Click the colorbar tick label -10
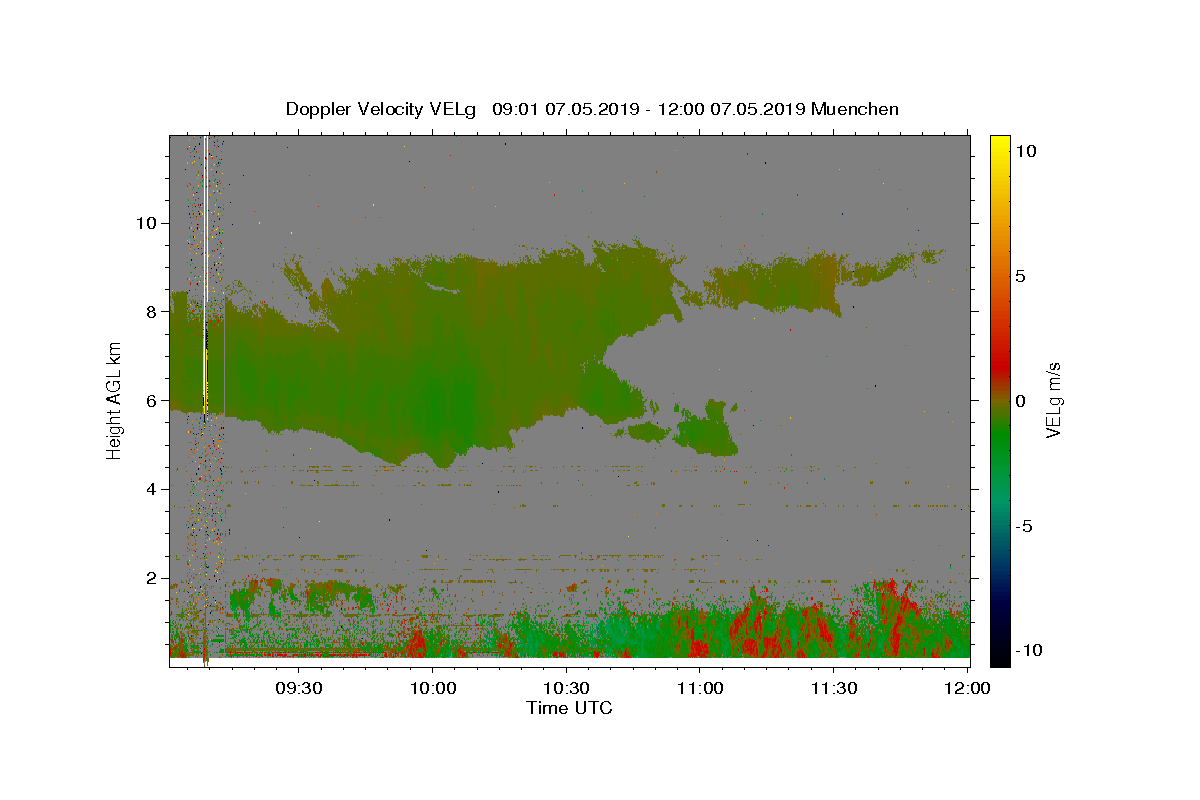The width and height of the screenshot is (1200, 800). point(1029,650)
